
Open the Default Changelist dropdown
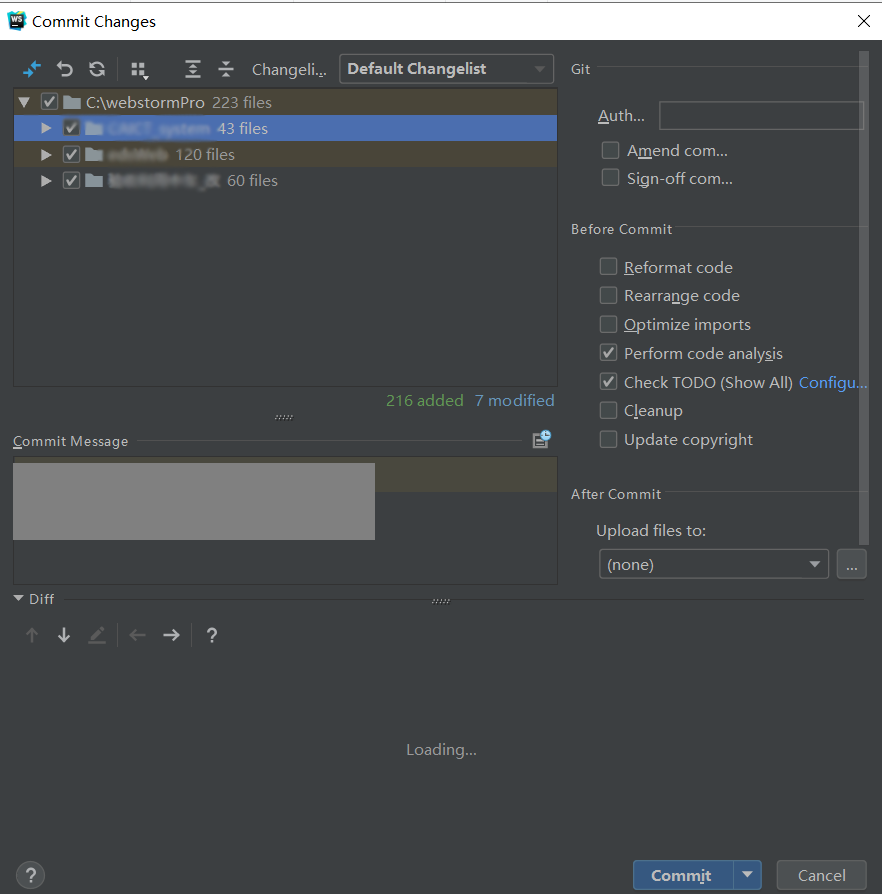(446, 69)
